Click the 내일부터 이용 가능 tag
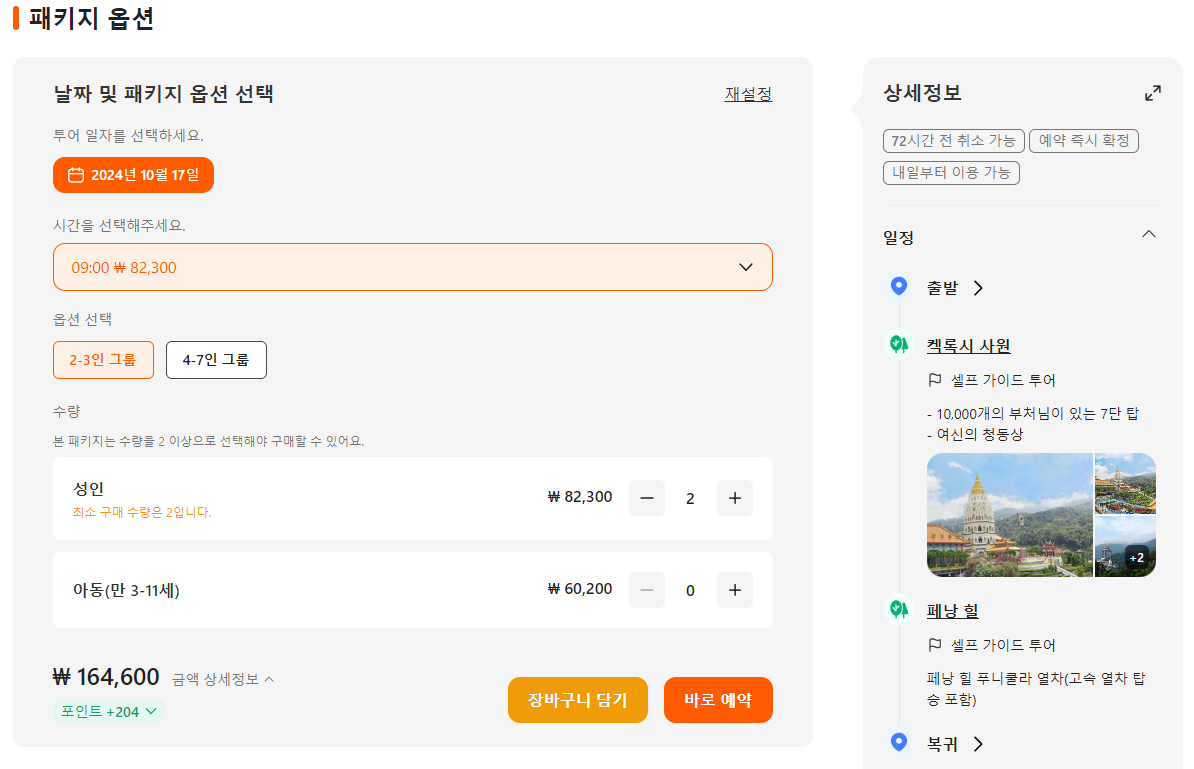The width and height of the screenshot is (1194, 769). click(951, 173)
